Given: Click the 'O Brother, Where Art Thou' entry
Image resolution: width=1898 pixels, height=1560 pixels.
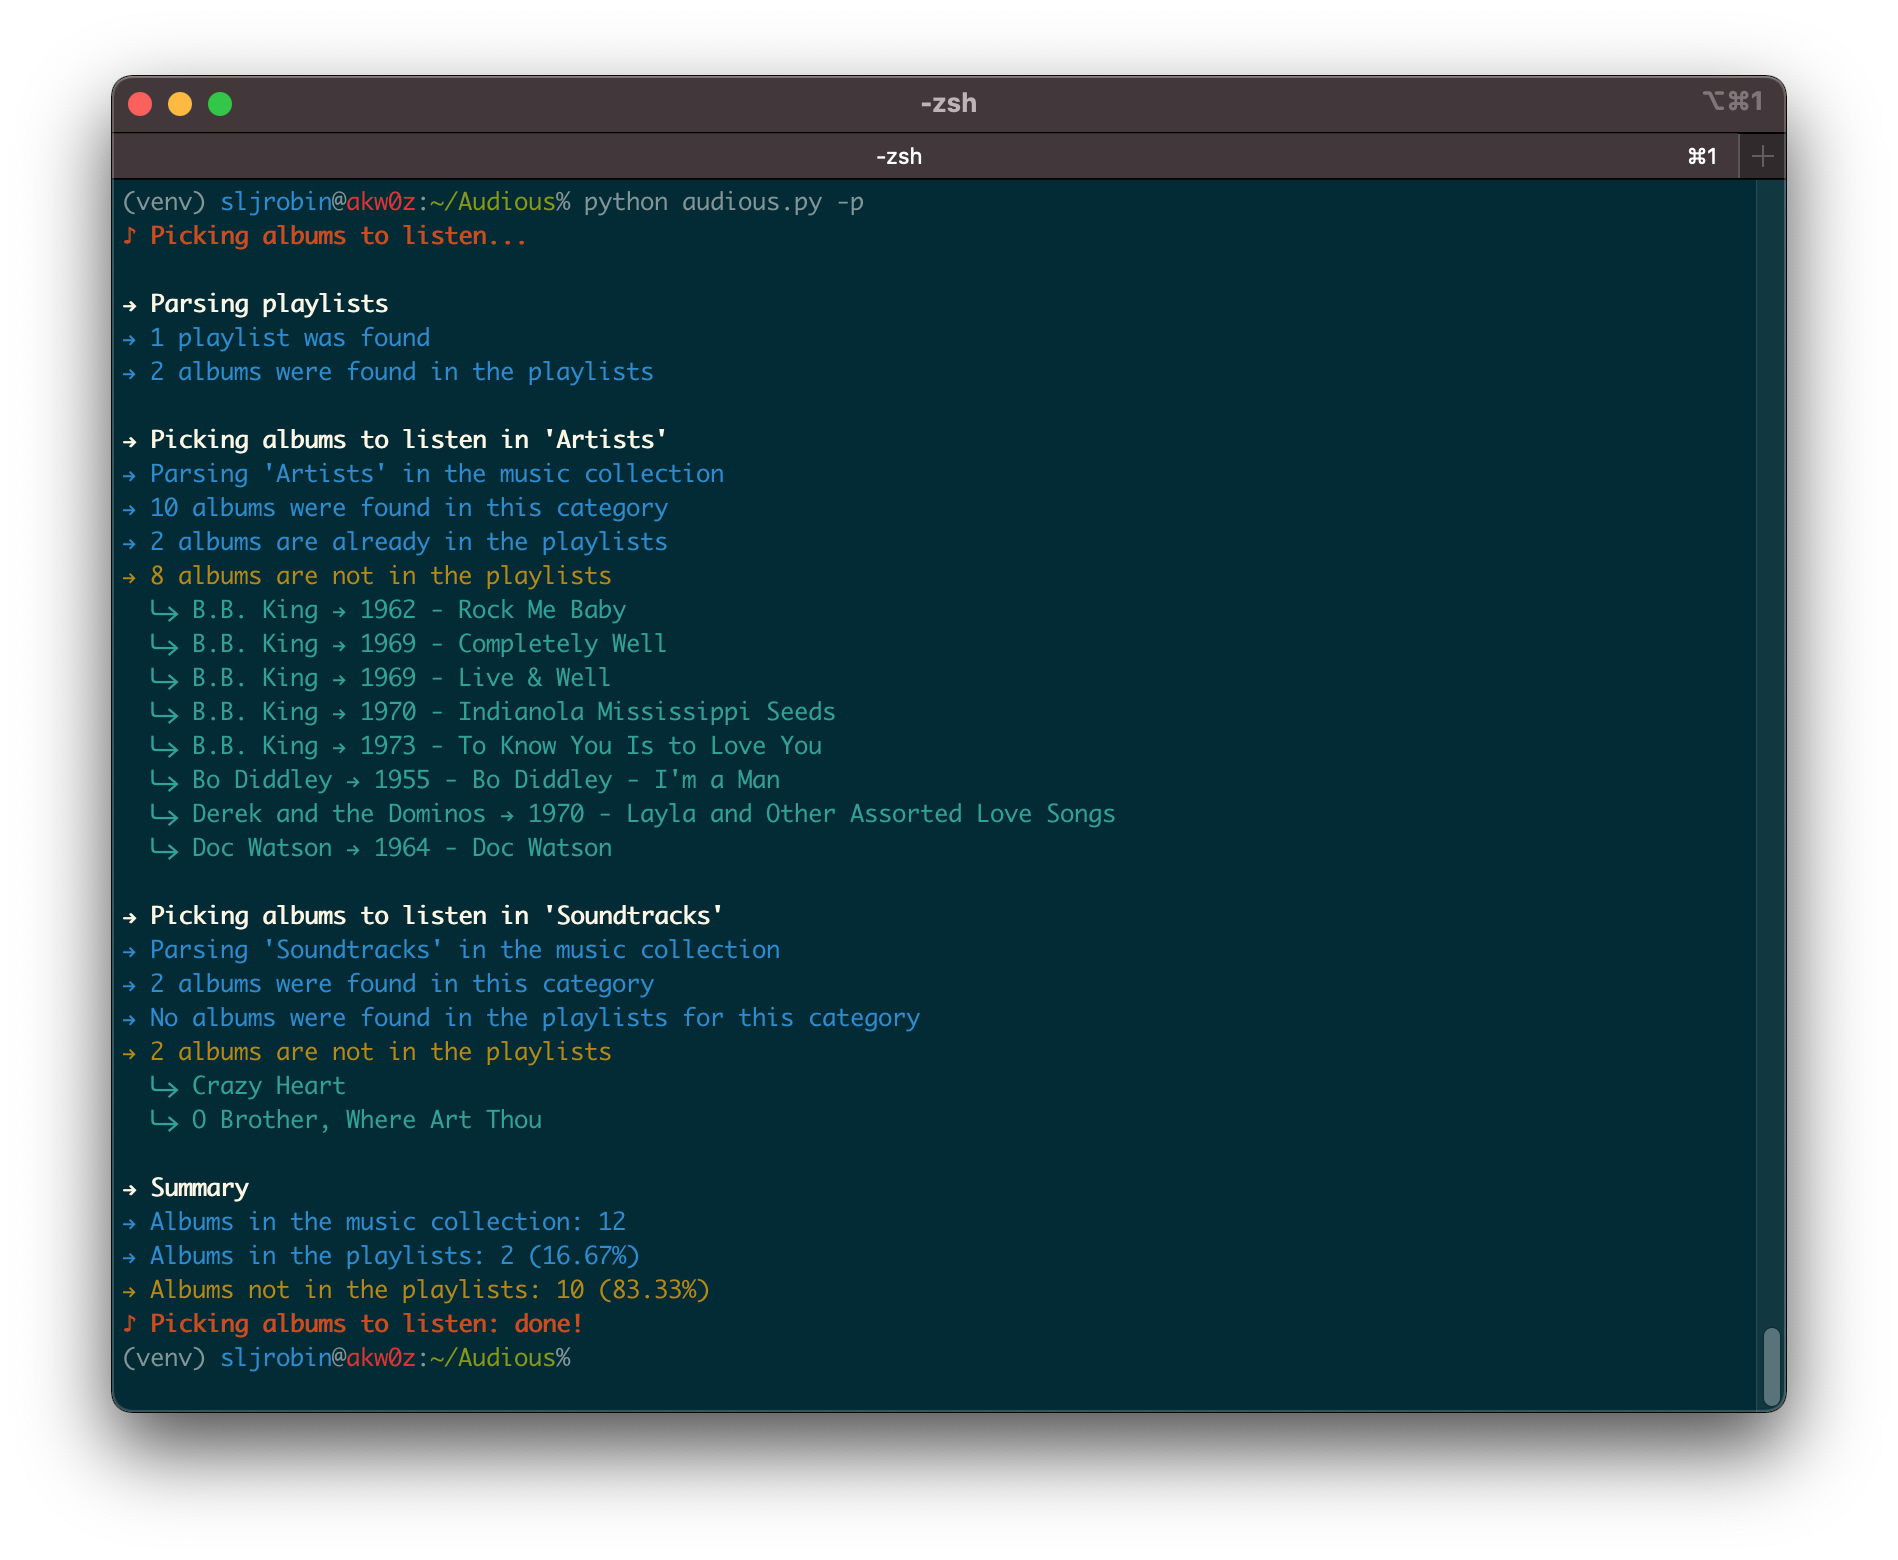Looking at the screenshot, I should click(366, 1120).
